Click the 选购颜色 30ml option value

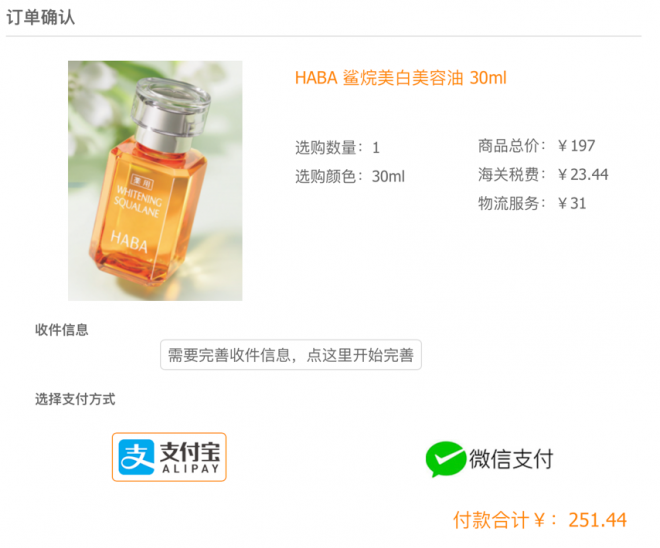[388, 176]
